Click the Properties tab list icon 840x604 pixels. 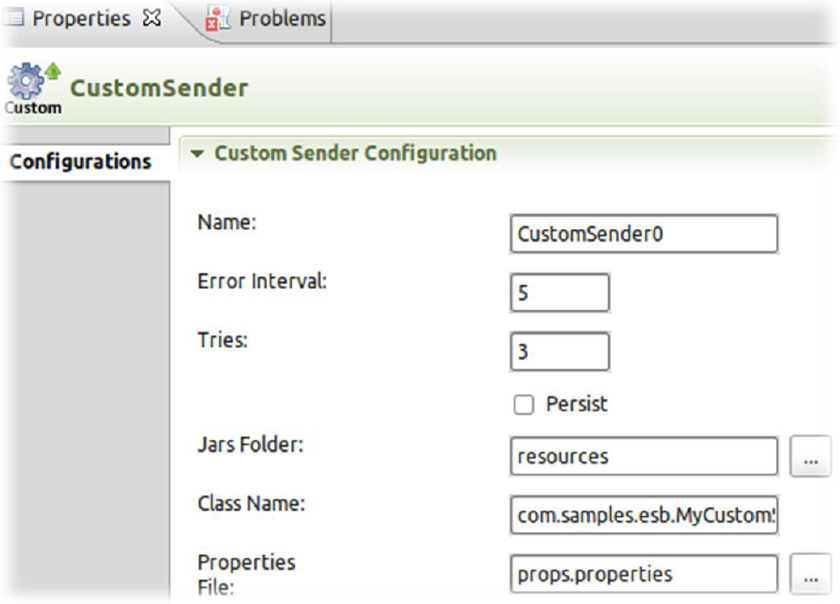click(x=15, y=19)
